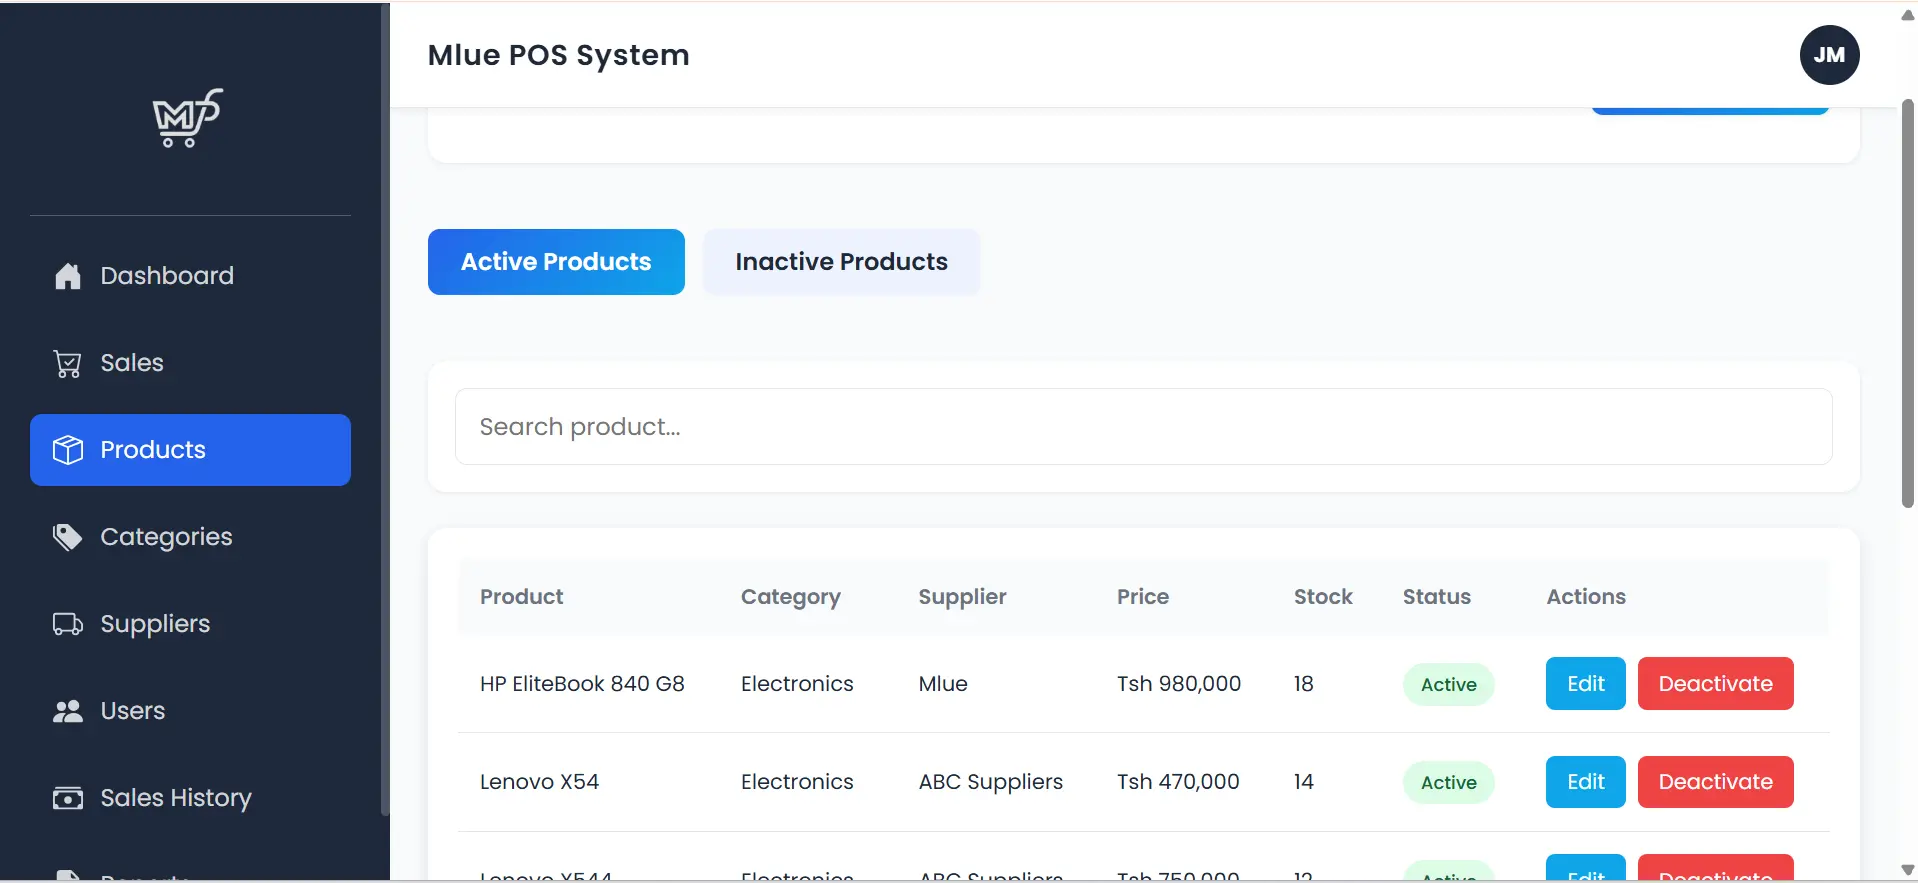The width and height of the screenshot is (1918, 883).
Task: Edit the HP EliteBook 840 G8 product
Action: 1585,684
